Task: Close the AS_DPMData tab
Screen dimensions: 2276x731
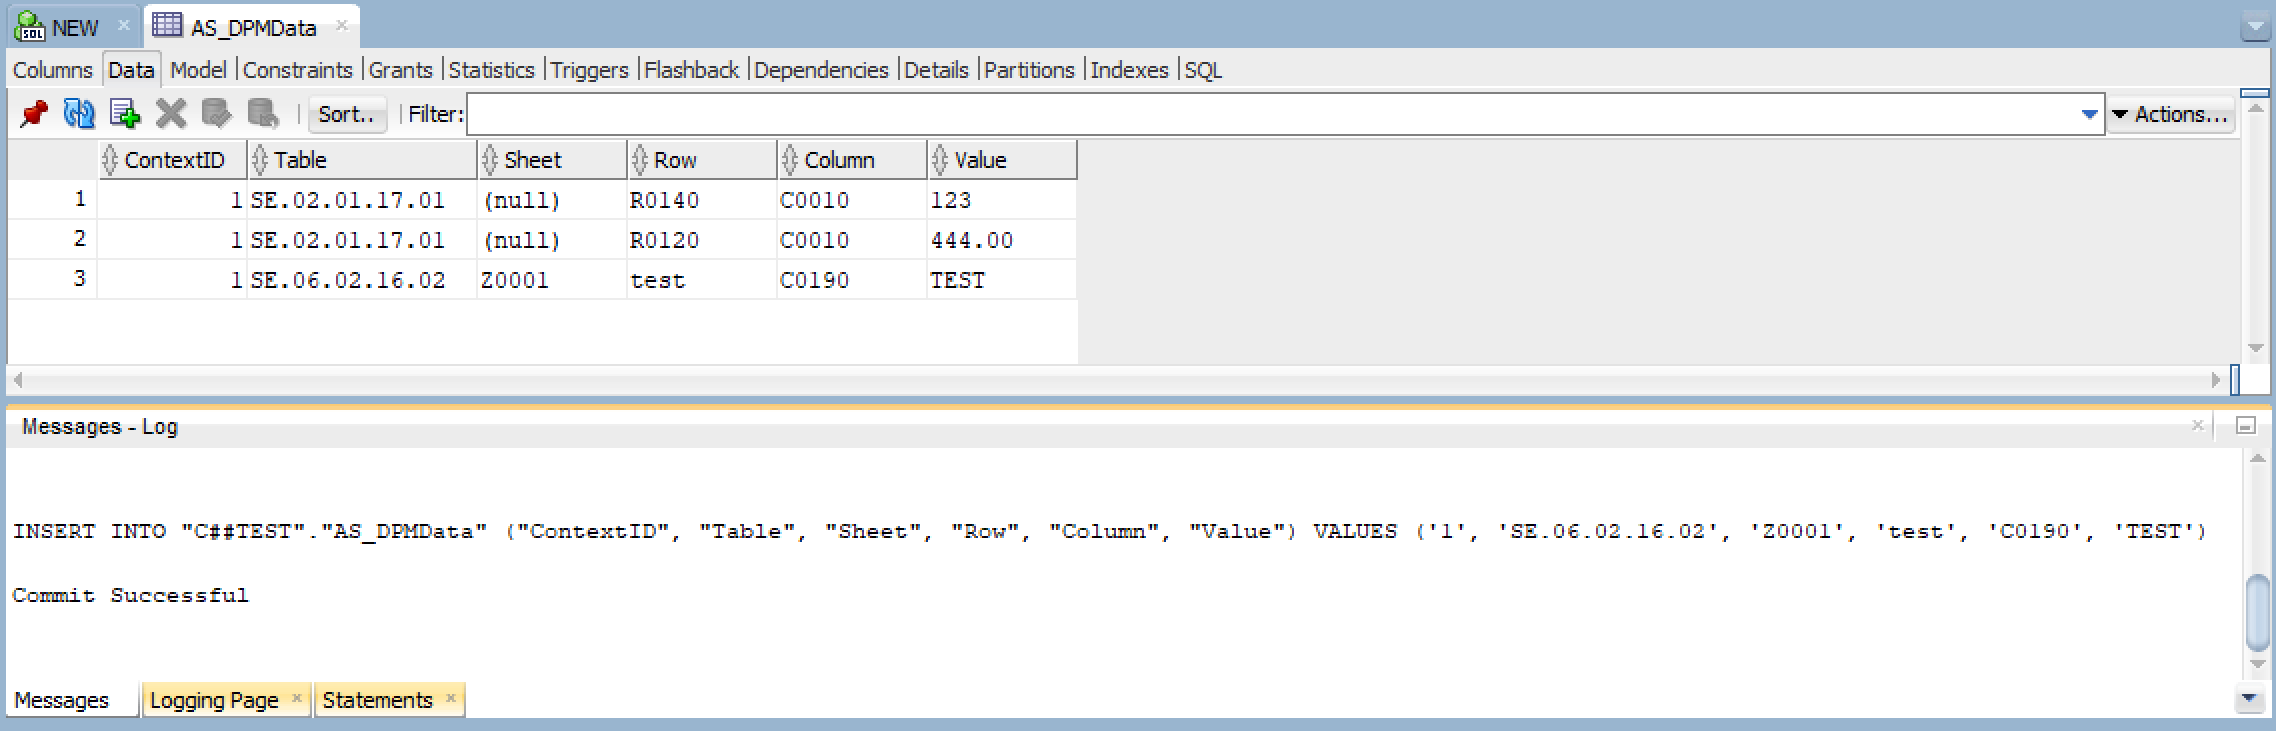Action: pyautogui.click(x=342, y=26)
